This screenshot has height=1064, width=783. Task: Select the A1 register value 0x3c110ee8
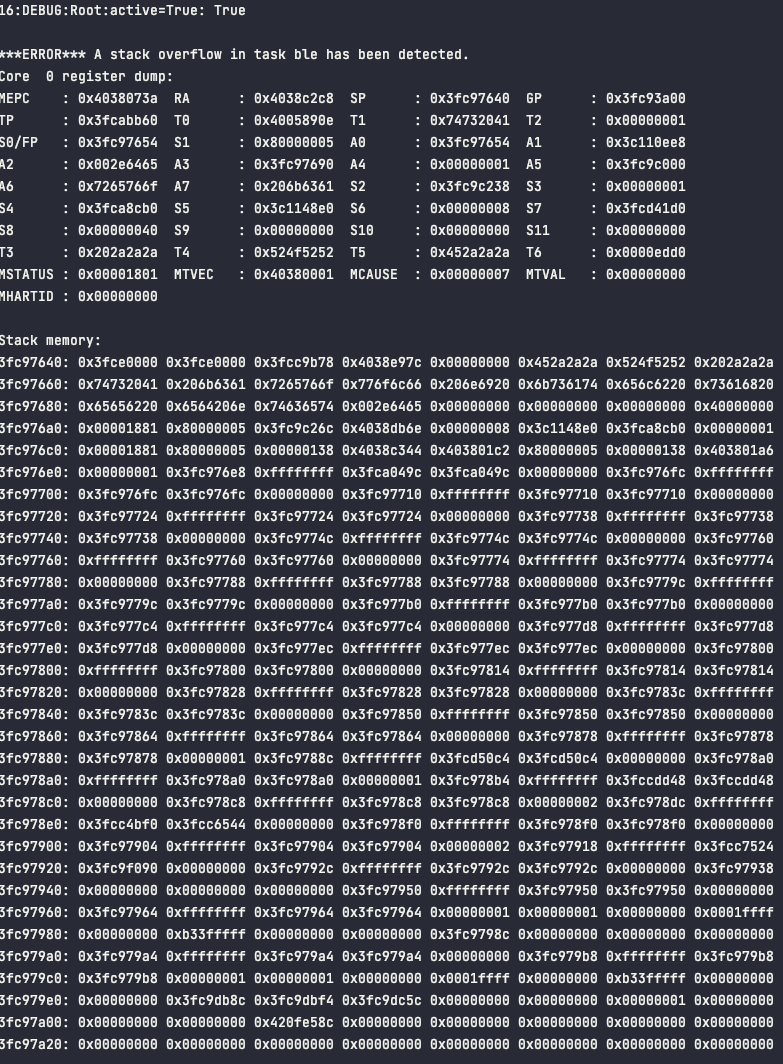click(x=645, y=142)
